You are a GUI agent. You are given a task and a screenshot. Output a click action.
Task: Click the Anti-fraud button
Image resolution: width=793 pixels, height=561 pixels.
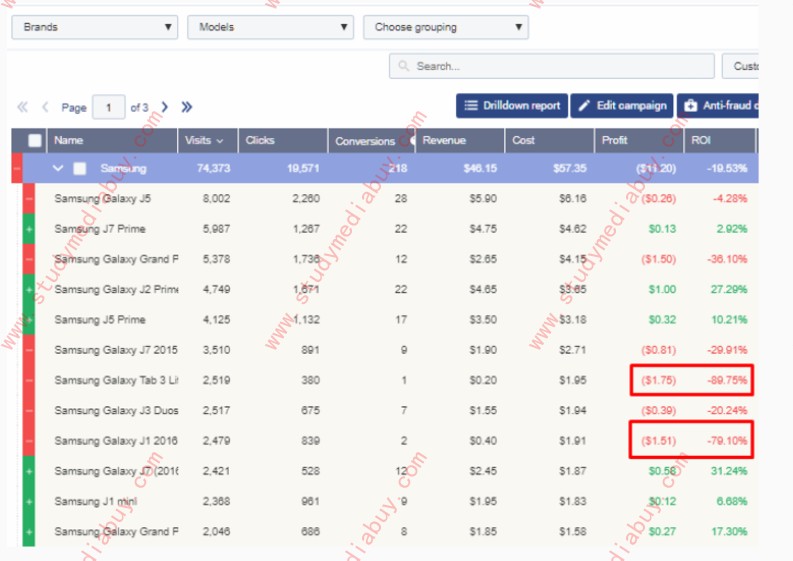pyautogui.click(x=718, y=106)
